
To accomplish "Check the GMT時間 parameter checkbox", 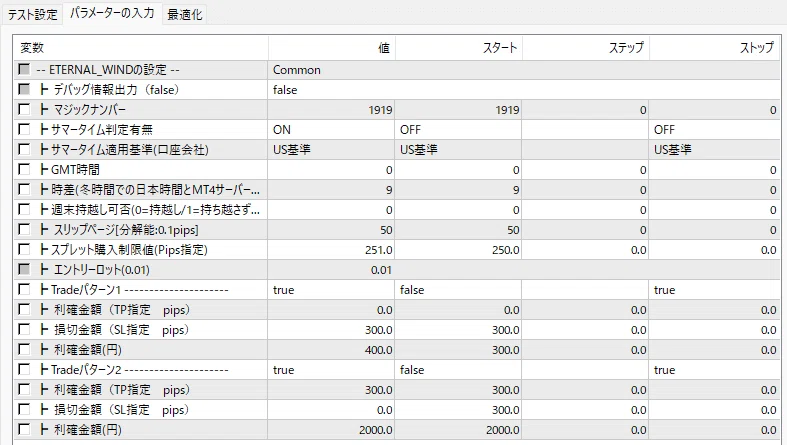I will coord(24,170).
